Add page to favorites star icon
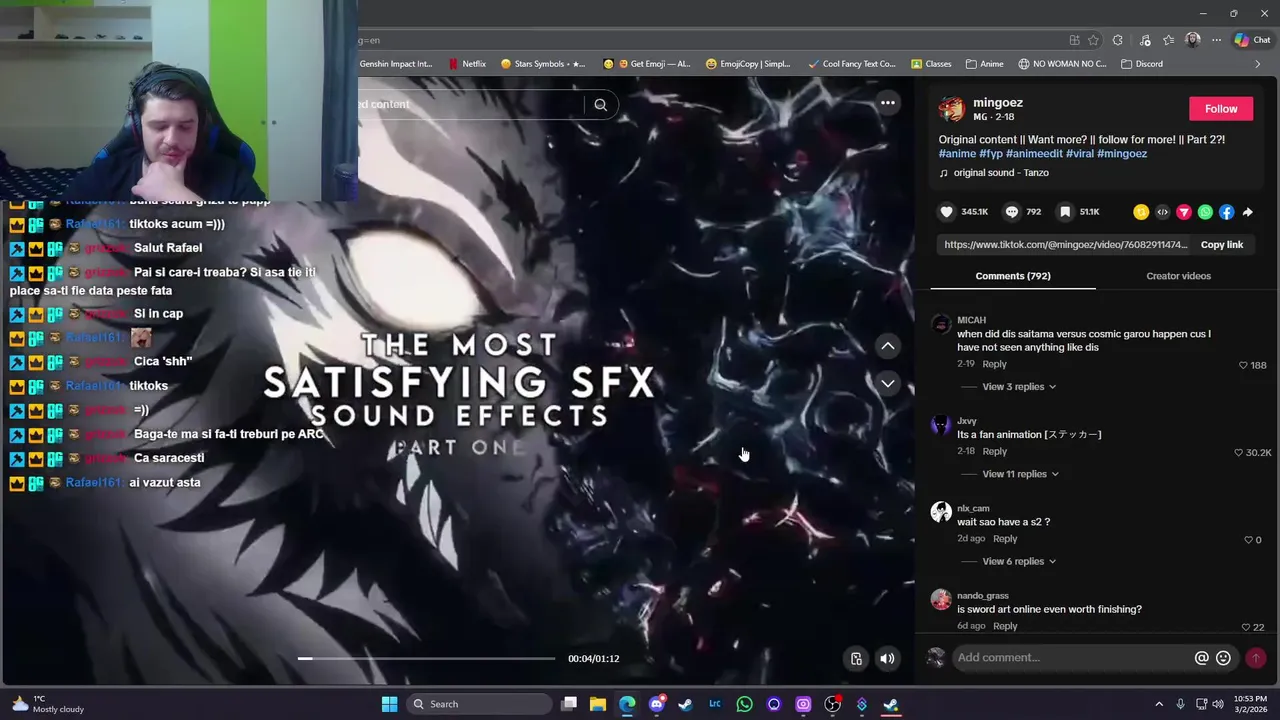The image size is (1280, 720). click(1093, 40)
